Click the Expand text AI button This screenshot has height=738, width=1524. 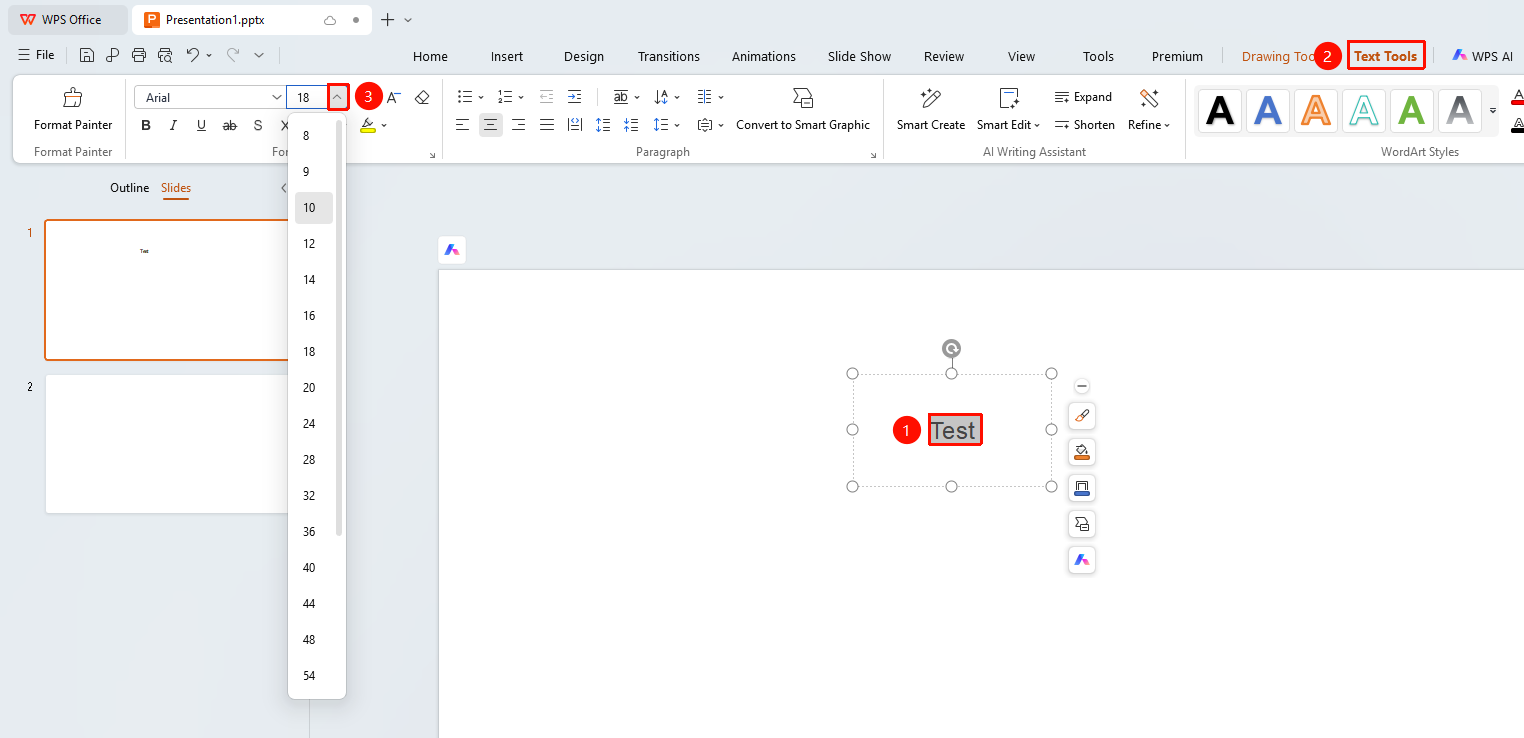point(1083,97)
